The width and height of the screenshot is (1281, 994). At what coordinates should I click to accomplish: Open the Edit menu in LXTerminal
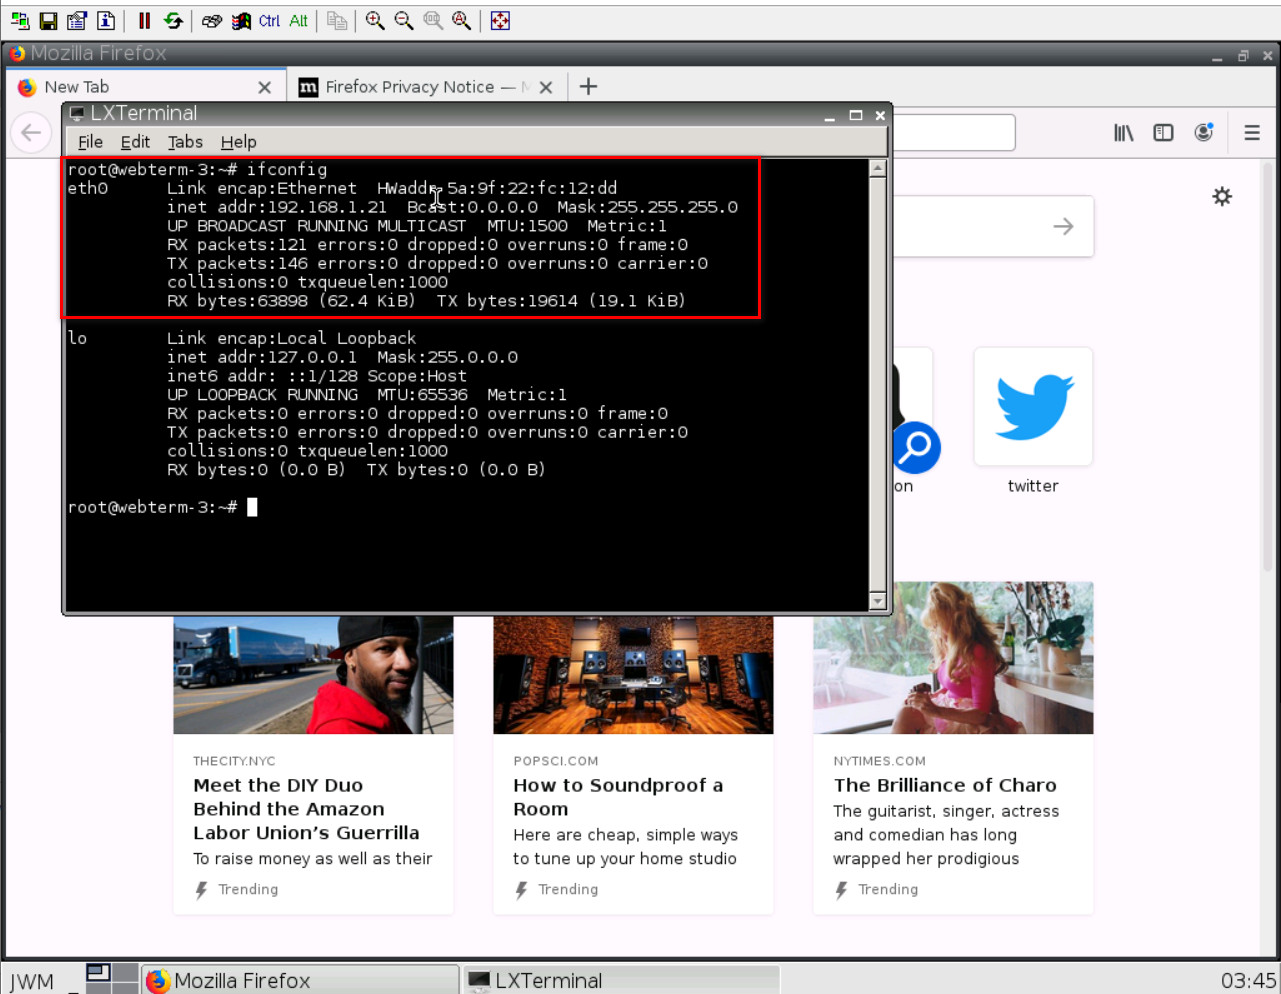point(135,141)
